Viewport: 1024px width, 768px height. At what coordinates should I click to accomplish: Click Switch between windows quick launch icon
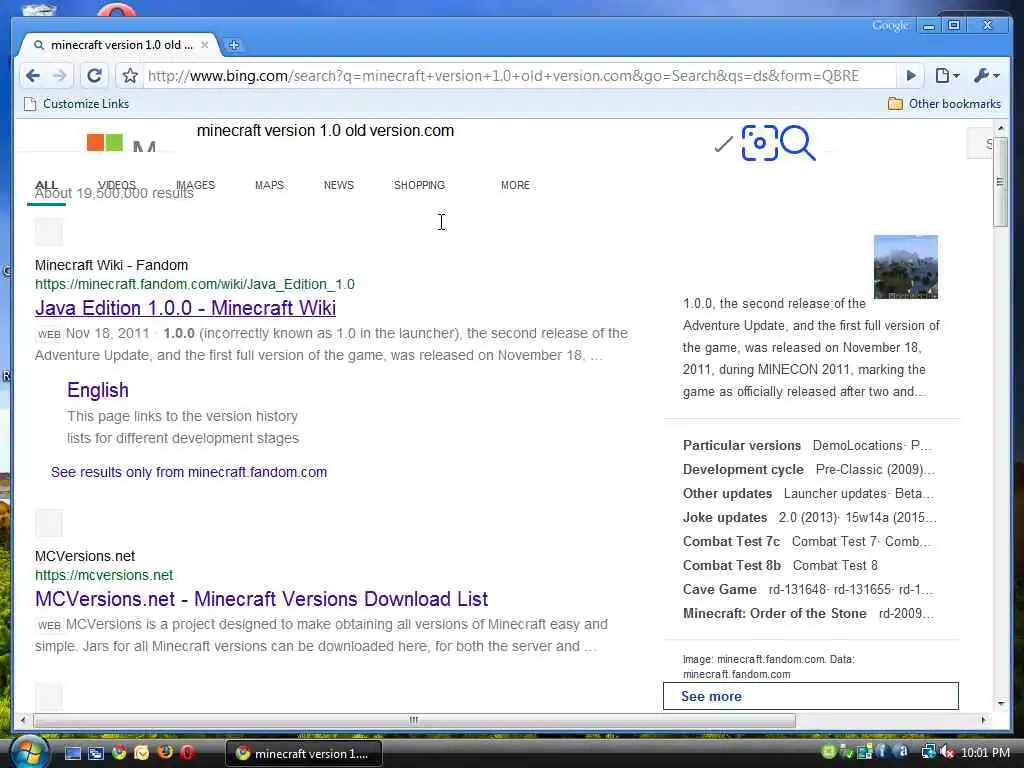[x=96, y=753]
